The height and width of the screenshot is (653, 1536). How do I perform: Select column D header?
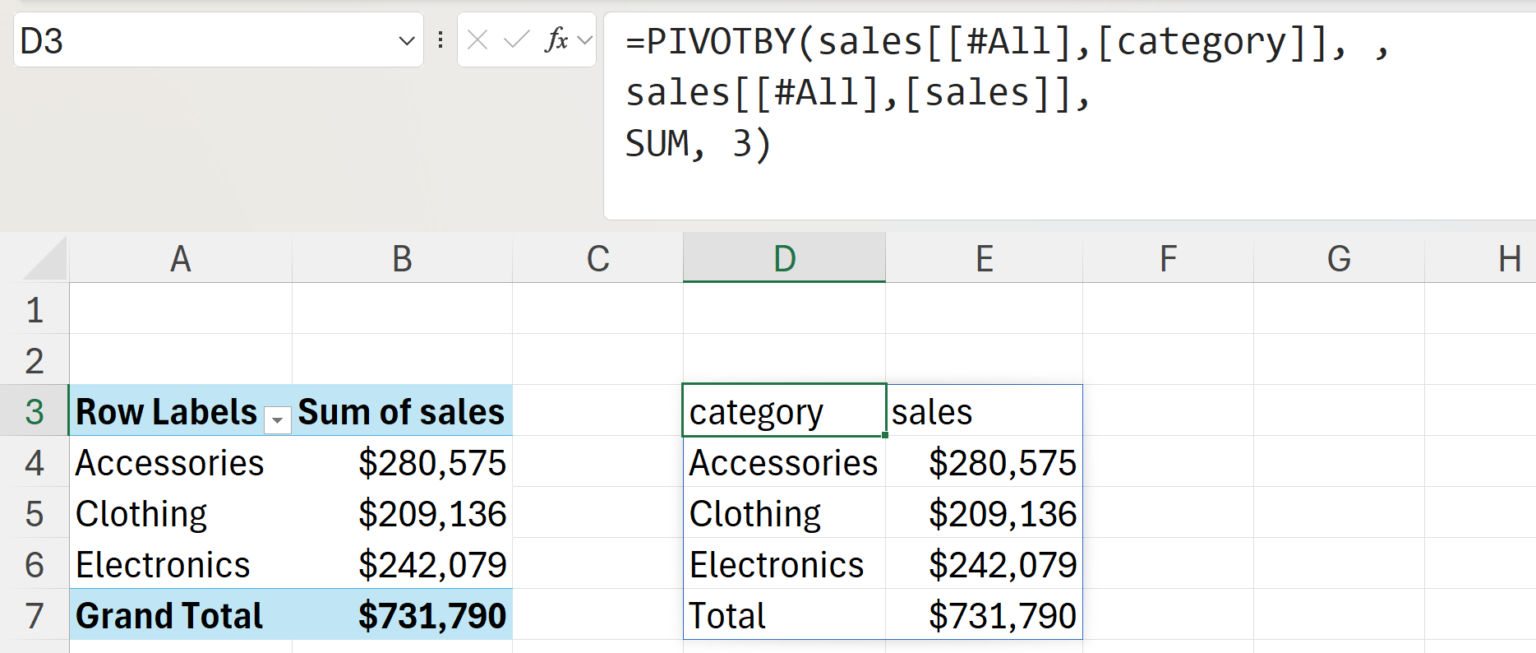point(784,259)
